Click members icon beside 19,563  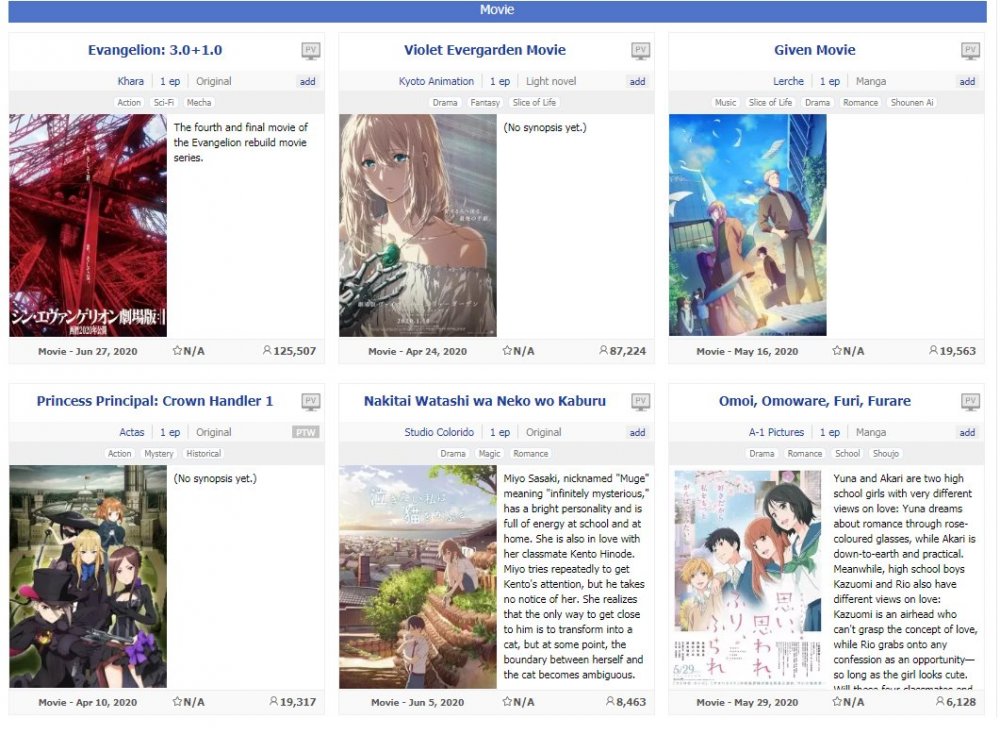(933, 350)
